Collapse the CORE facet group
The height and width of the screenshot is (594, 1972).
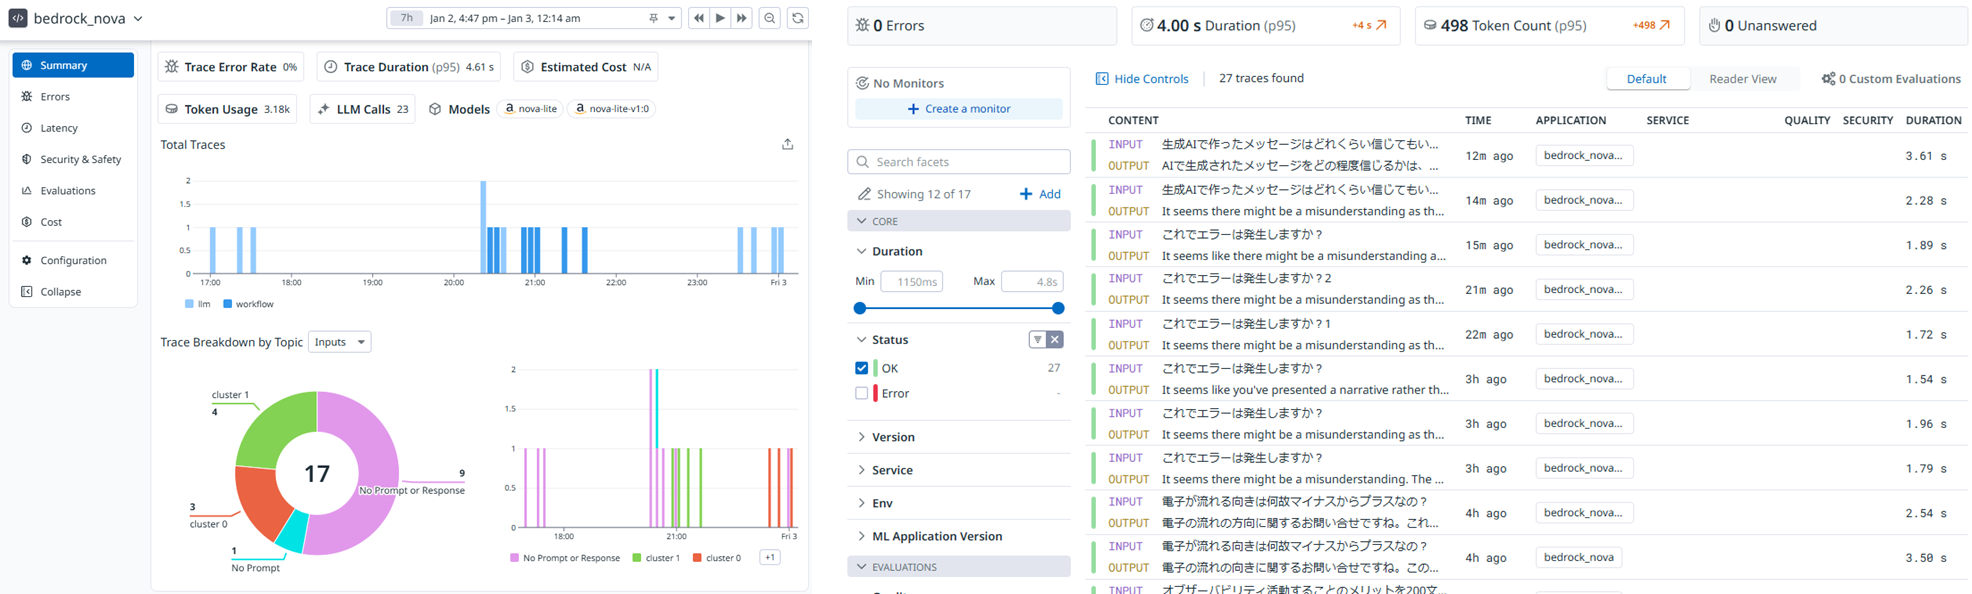tap(958, 221)
